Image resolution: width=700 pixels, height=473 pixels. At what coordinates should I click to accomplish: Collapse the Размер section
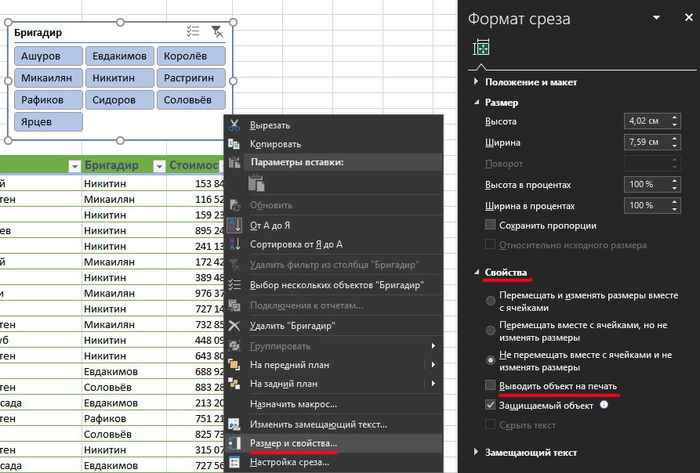[476, 102]
